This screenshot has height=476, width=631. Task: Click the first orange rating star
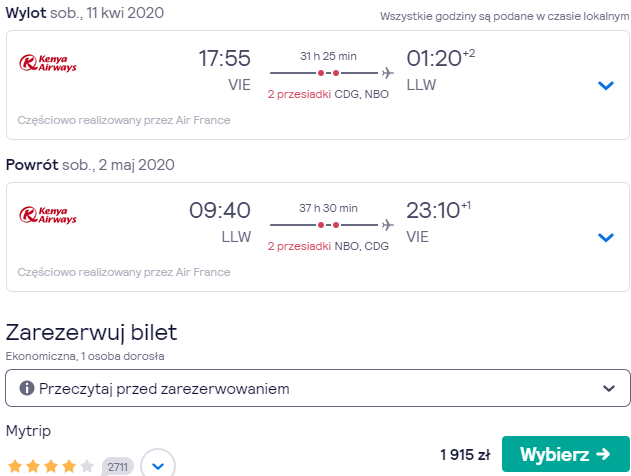pos(15,466)
